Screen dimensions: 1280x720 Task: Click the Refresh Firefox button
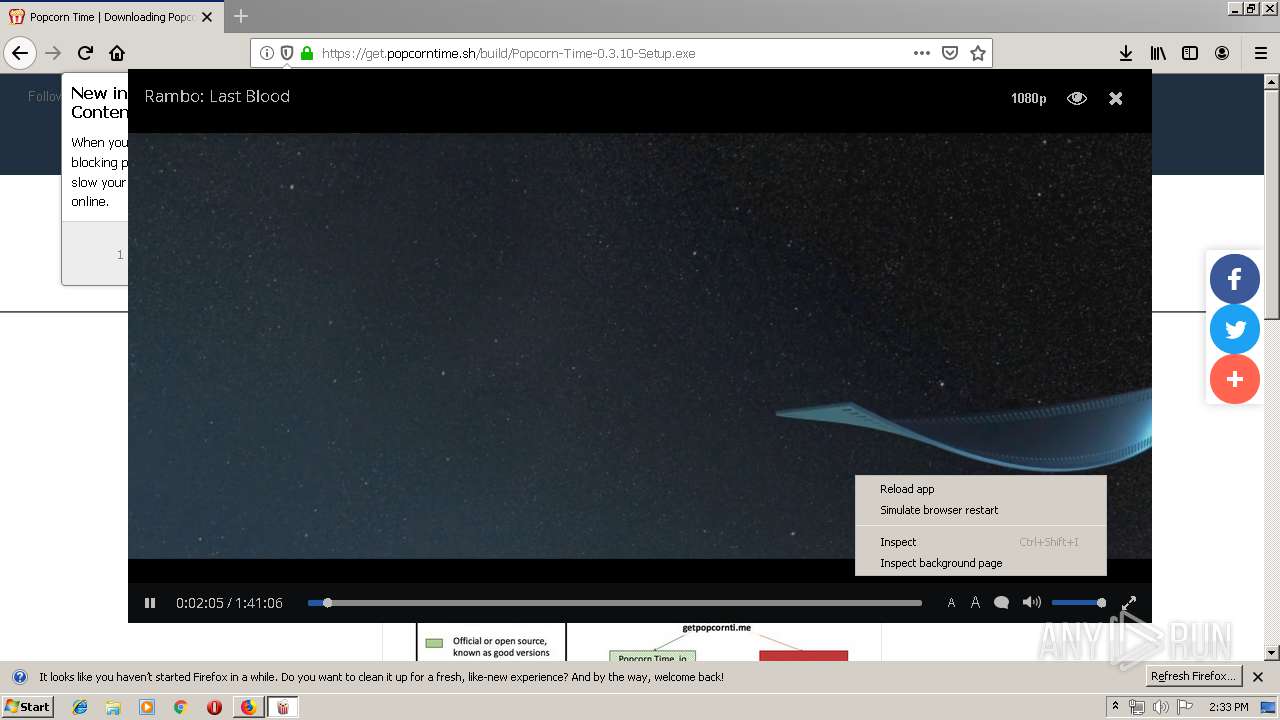tap(1194, 676)
